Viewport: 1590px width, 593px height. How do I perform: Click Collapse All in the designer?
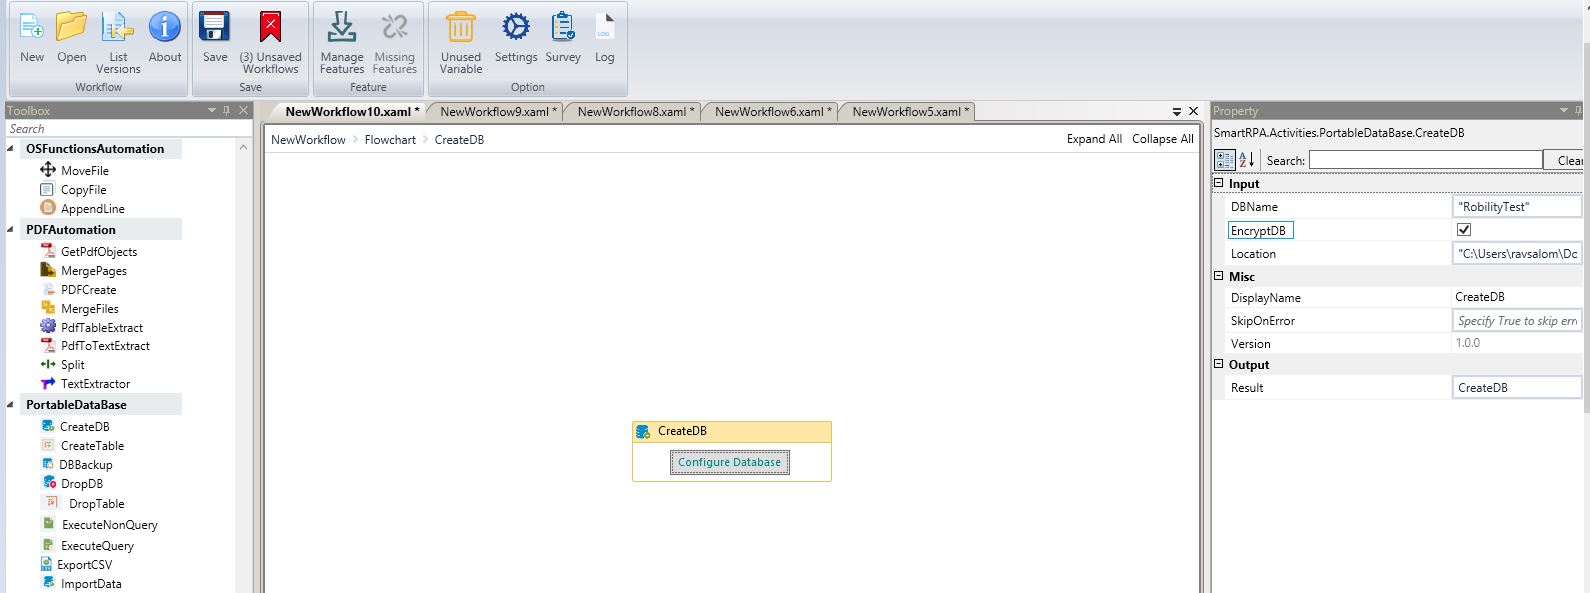pyautogui.click(x=1163, y=139)
